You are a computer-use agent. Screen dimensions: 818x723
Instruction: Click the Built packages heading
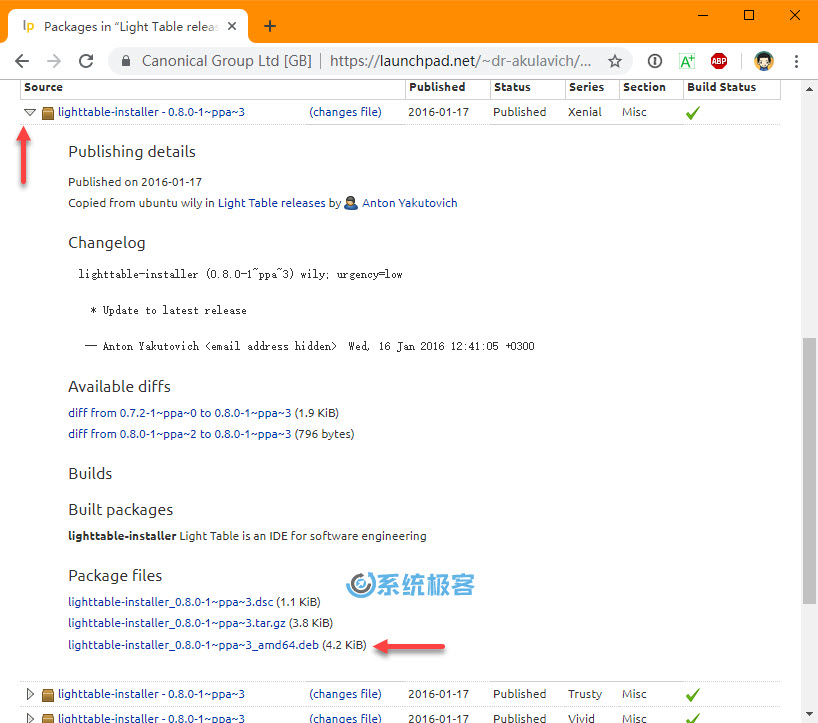121,510
